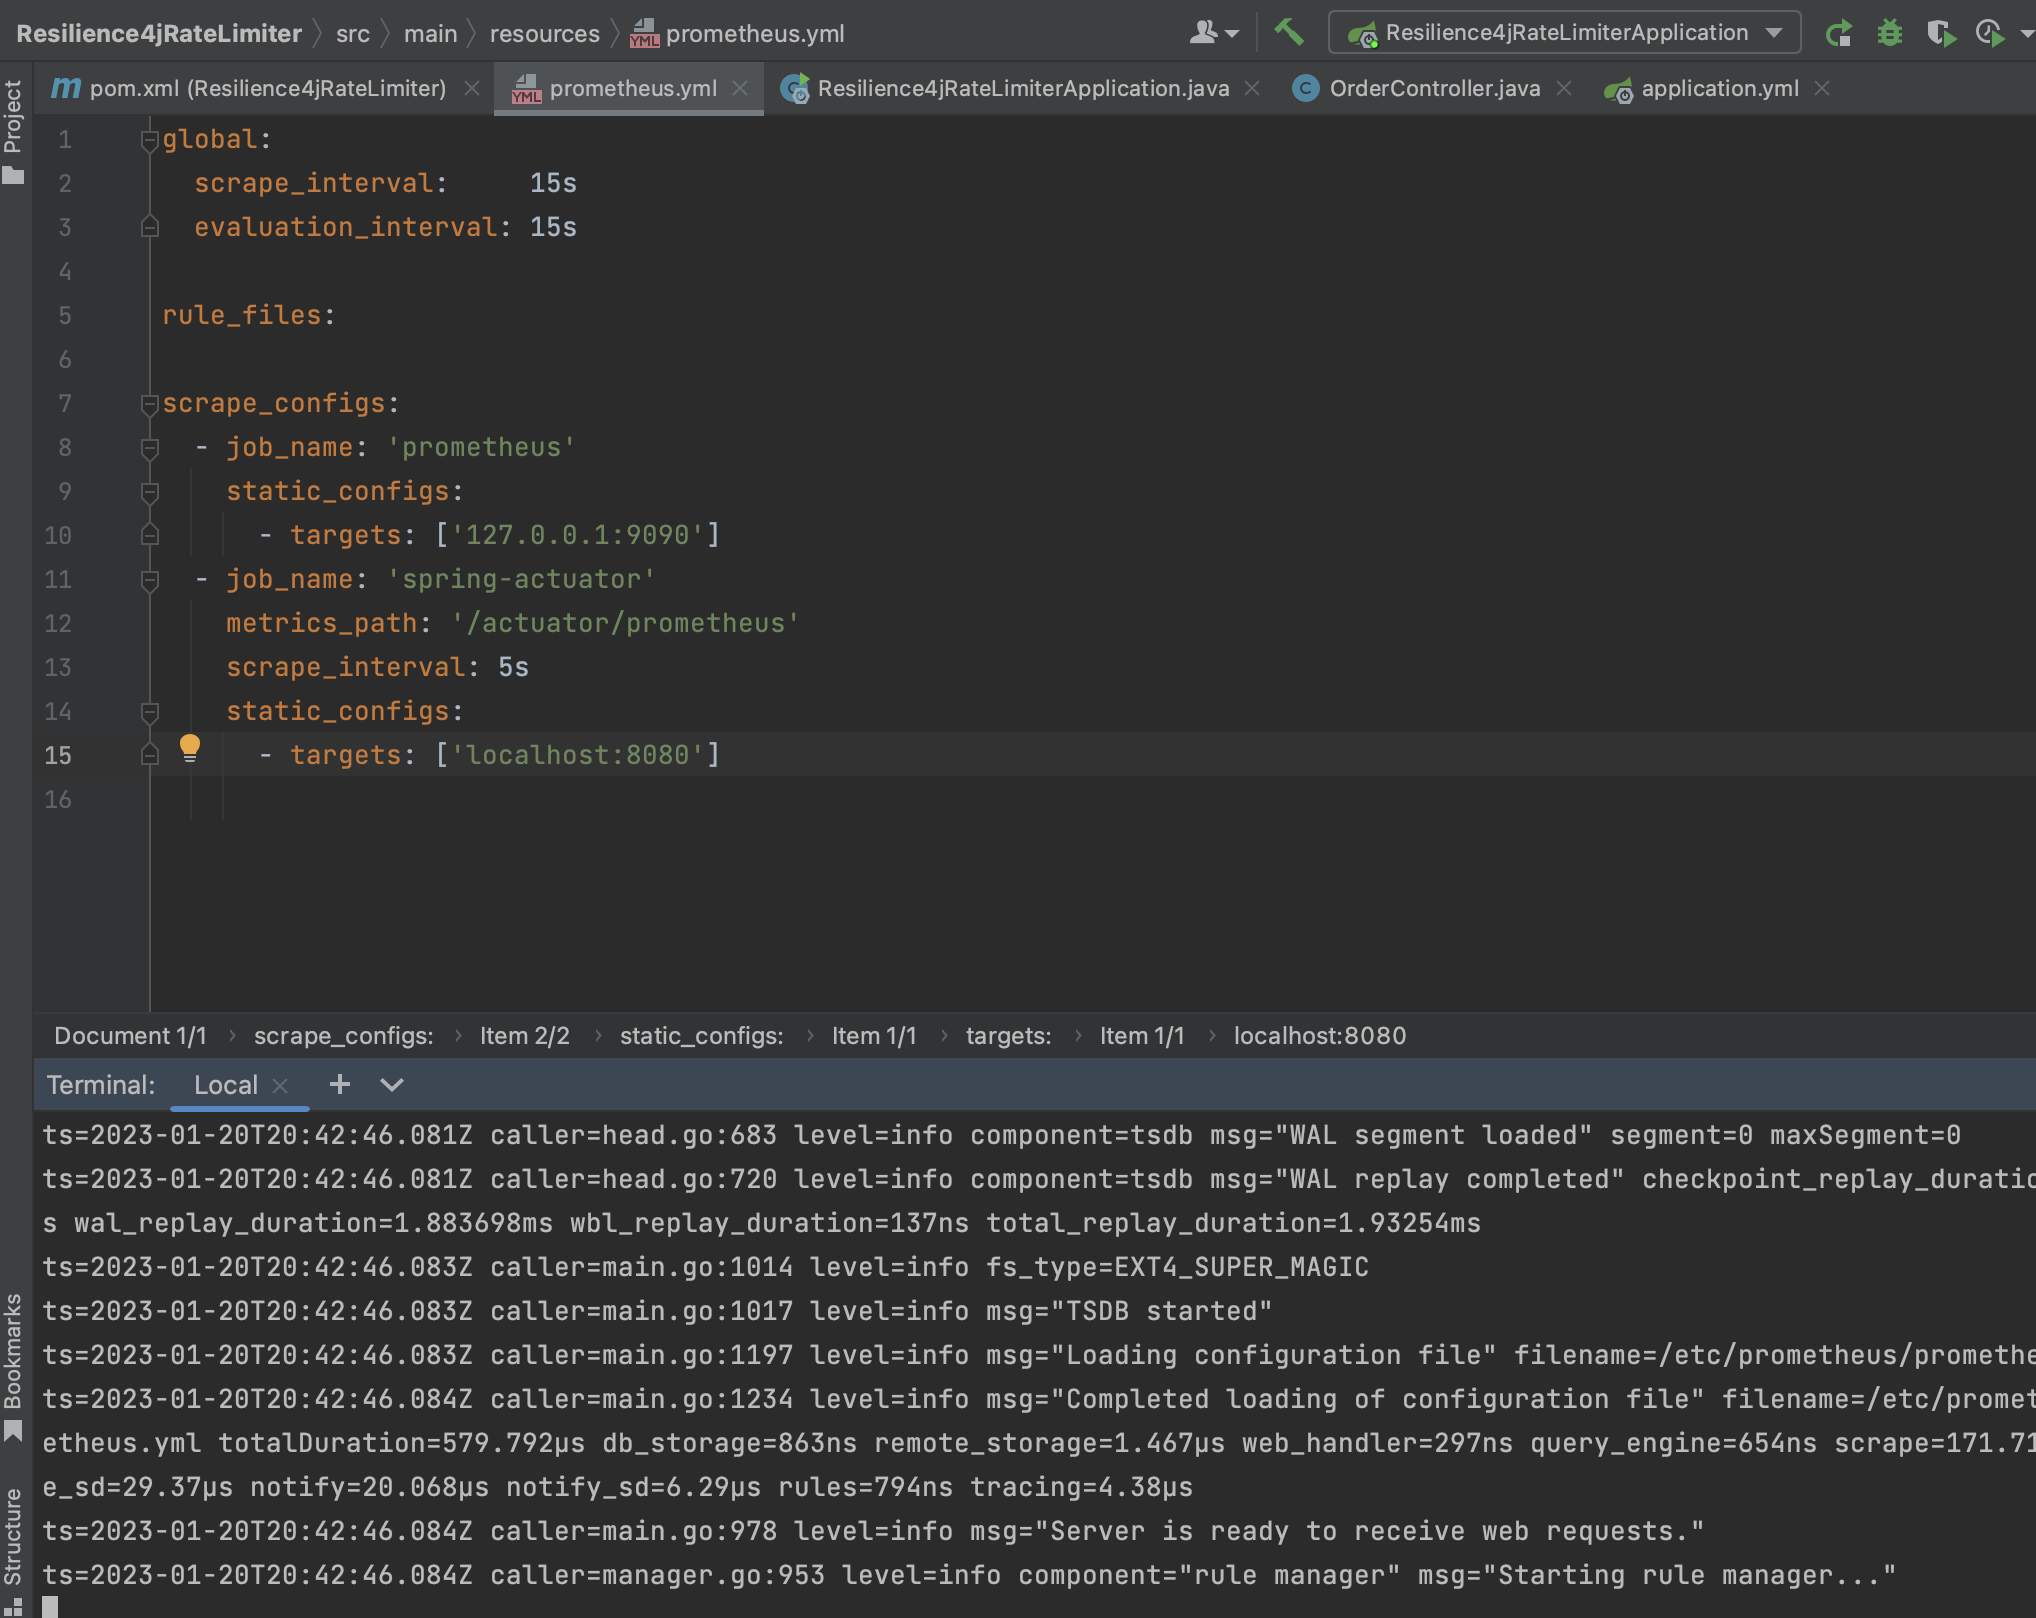Open the terminal tabs chevron dropdown

tap(391, 1085)
